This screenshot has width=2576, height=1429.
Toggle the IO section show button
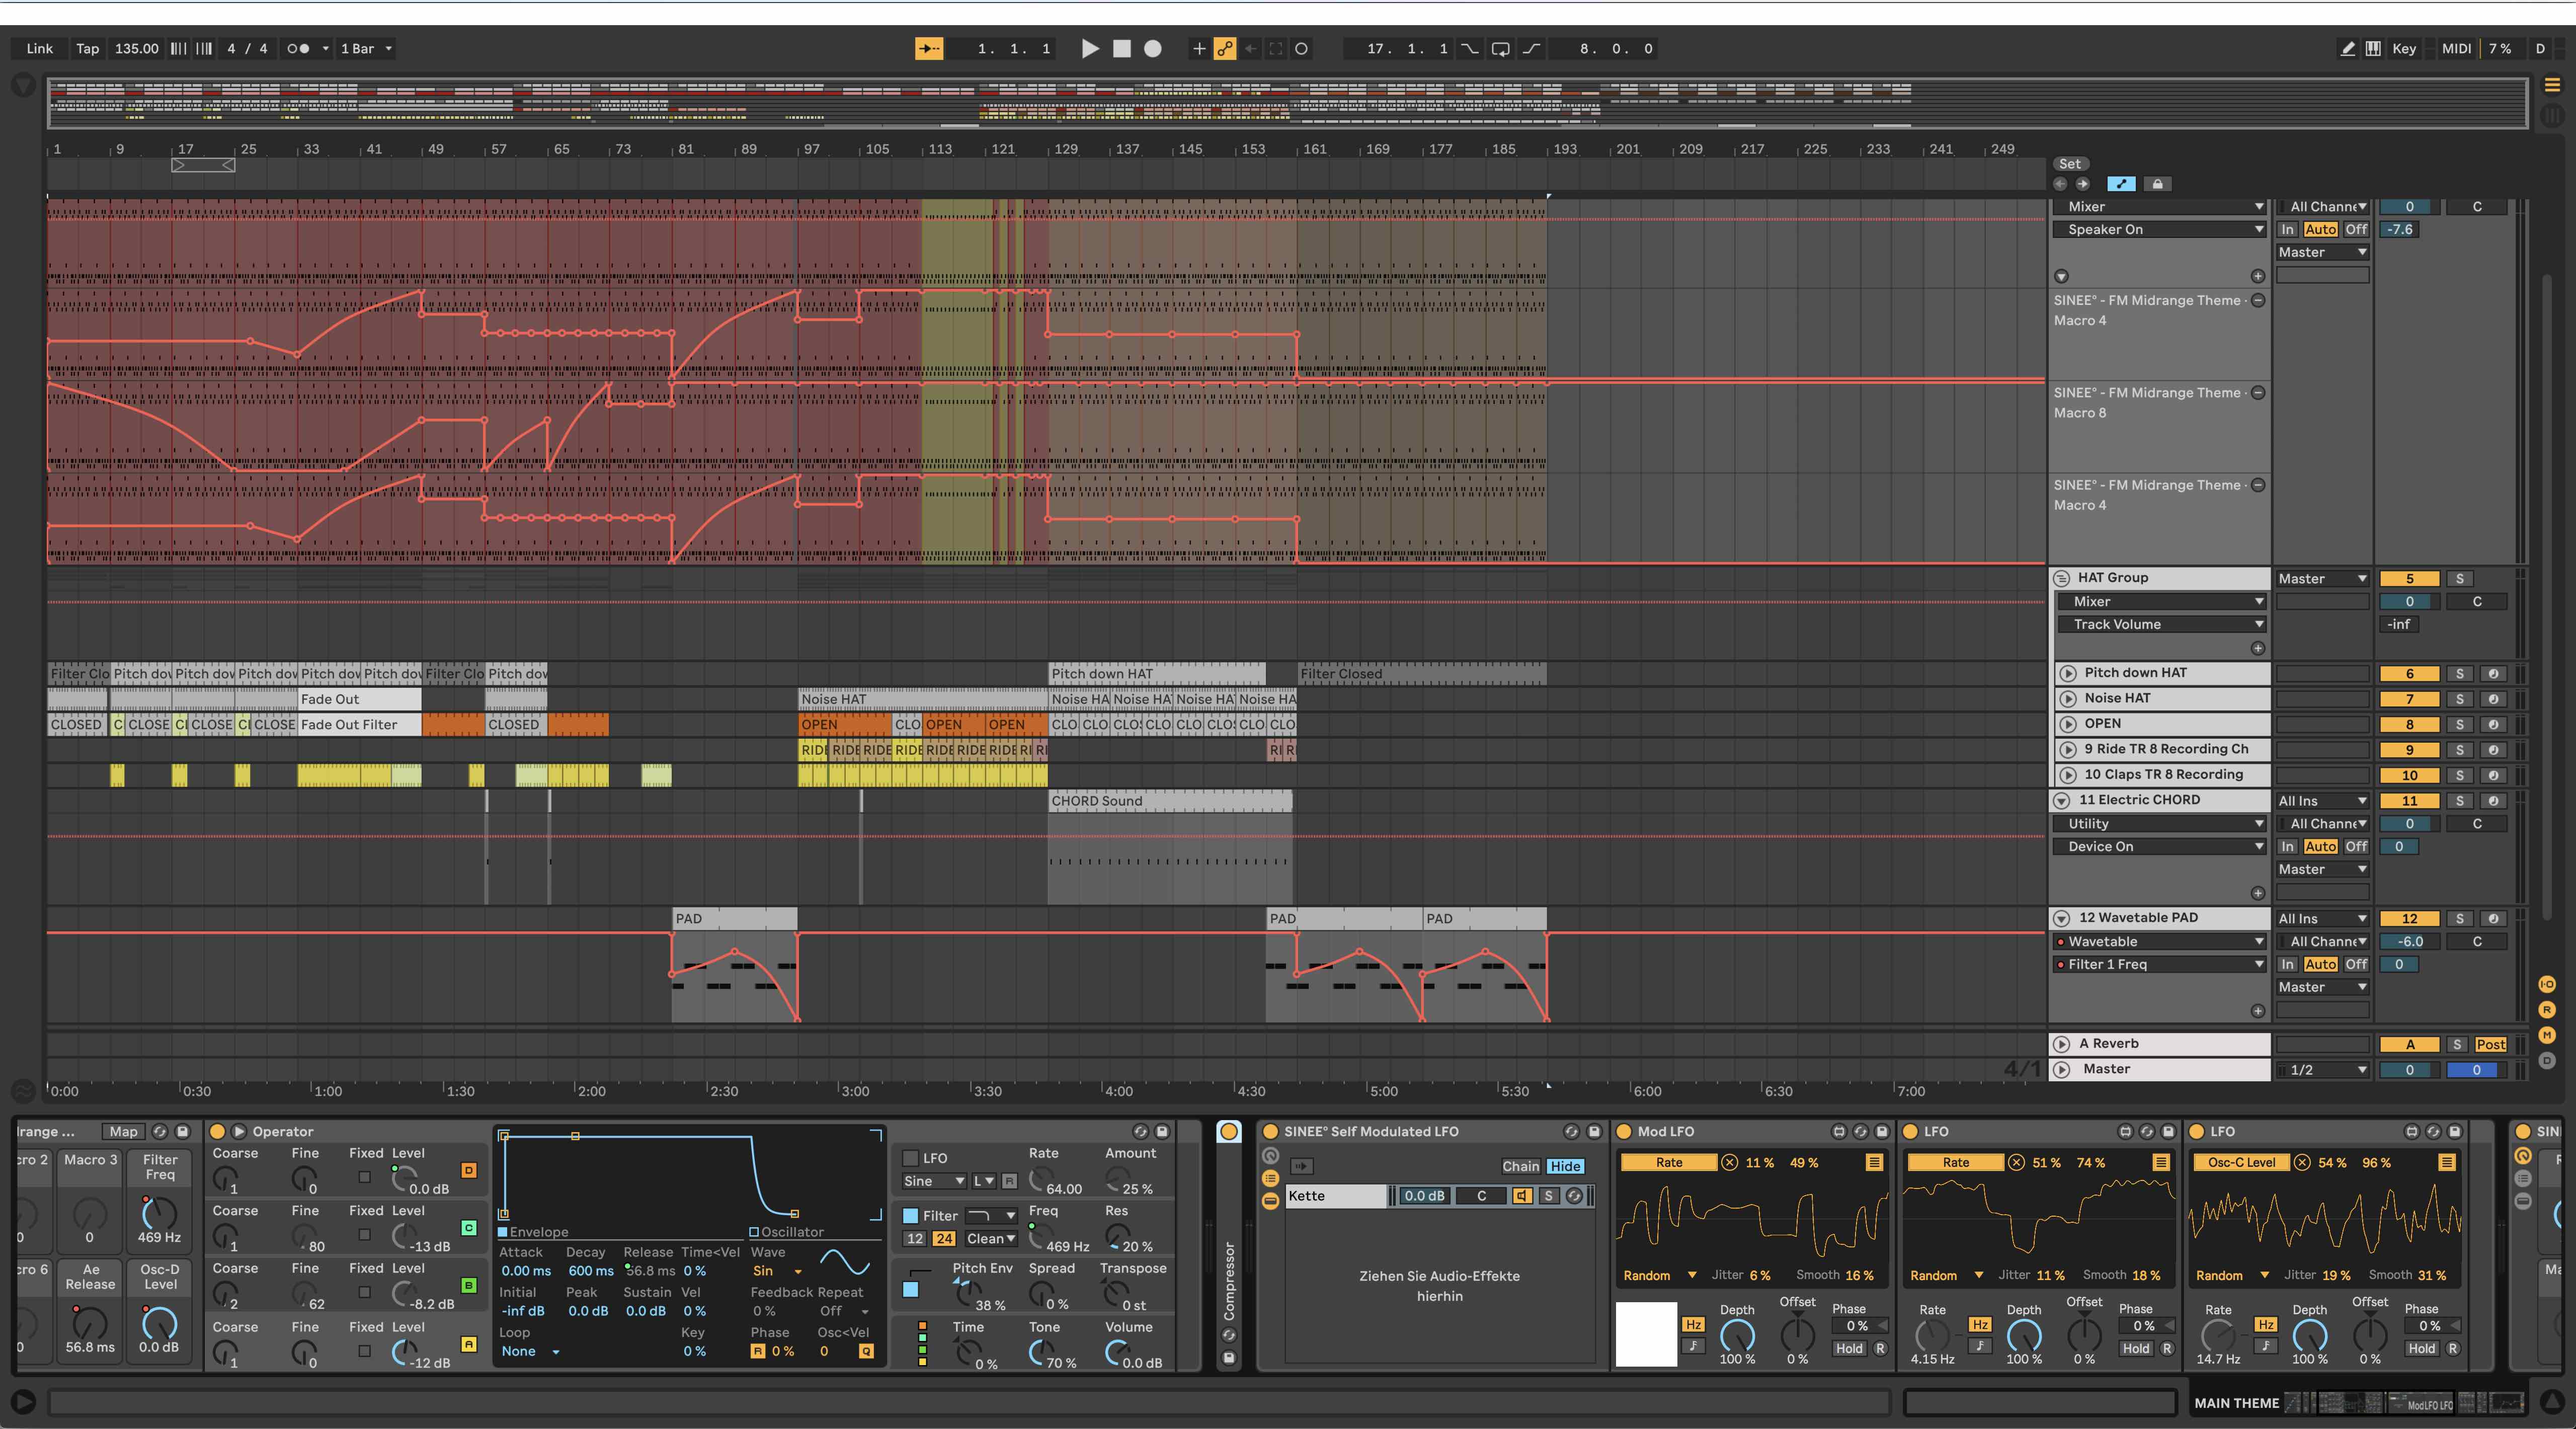[2547, 984]
